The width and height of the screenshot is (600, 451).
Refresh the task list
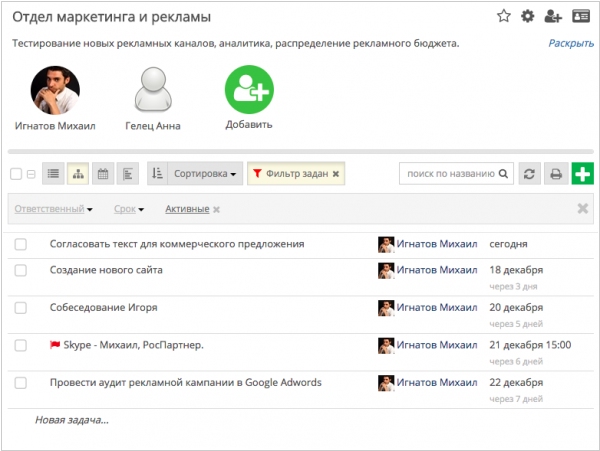click(x=529, y=174)
